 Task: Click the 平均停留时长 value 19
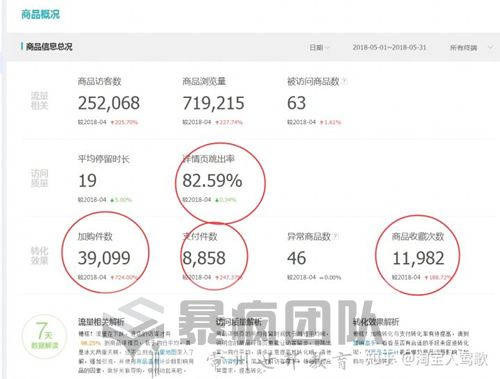pos(87,181)
